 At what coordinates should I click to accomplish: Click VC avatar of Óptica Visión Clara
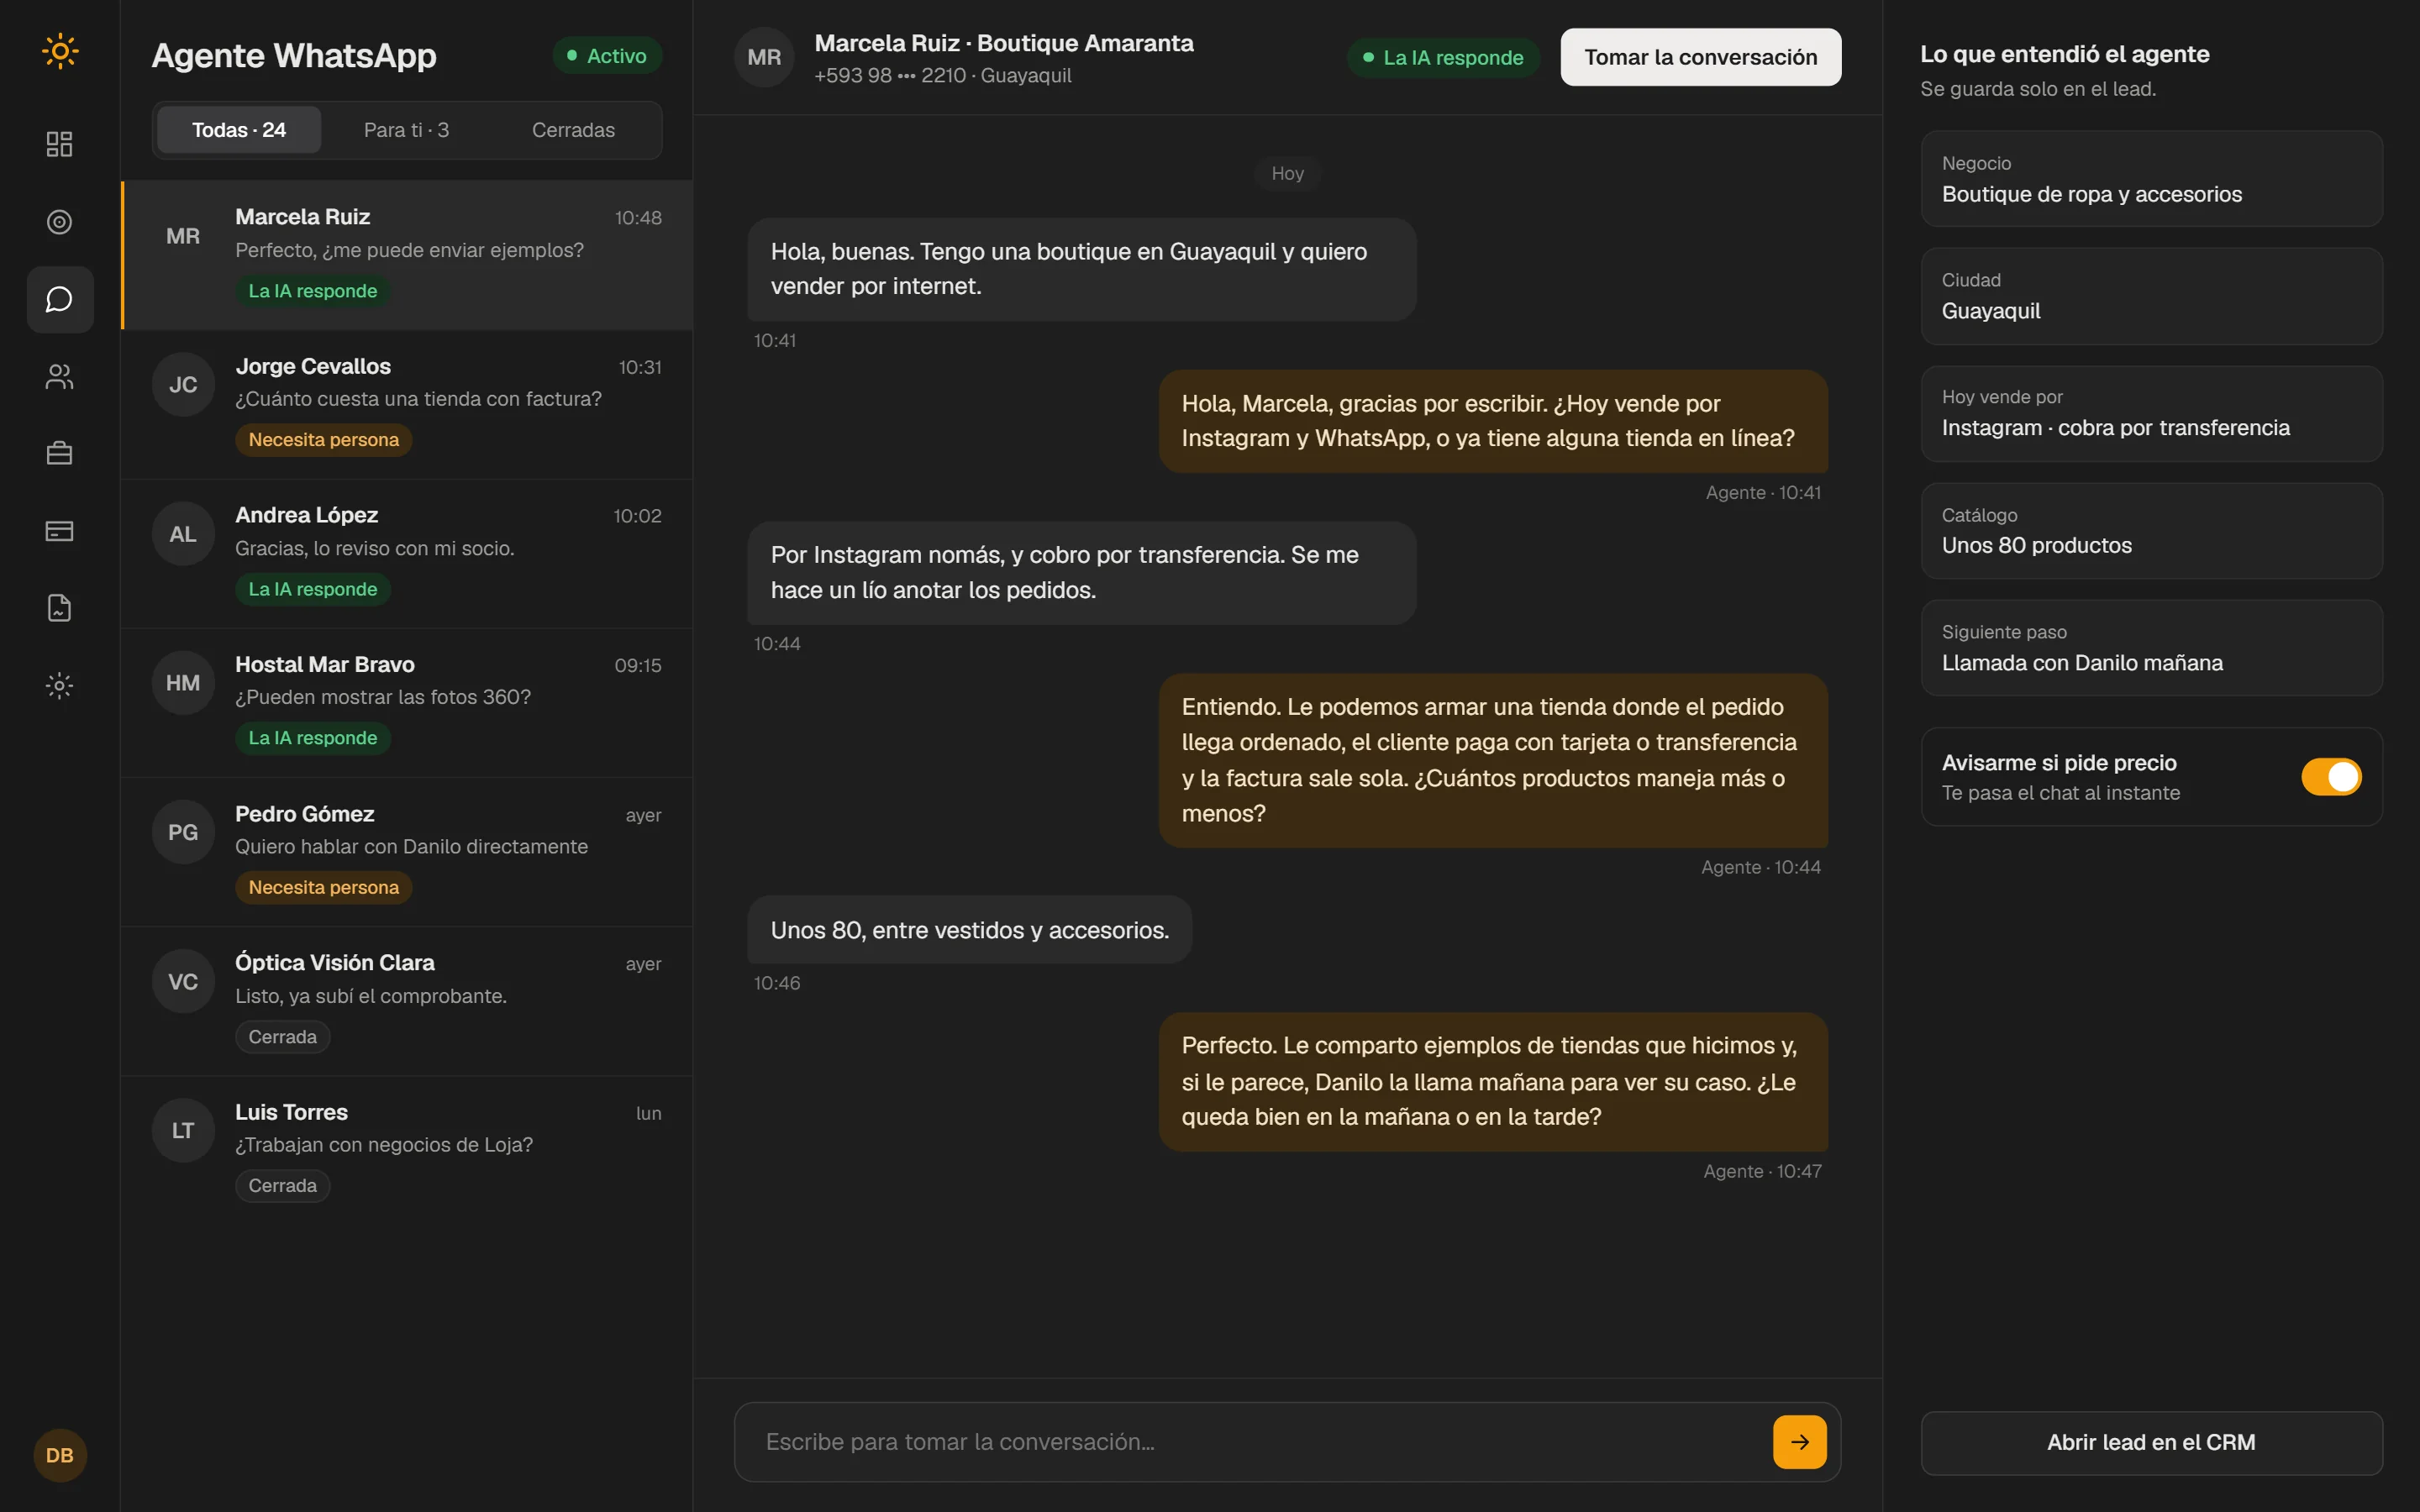pyautogui.click(x=183, y=982)
